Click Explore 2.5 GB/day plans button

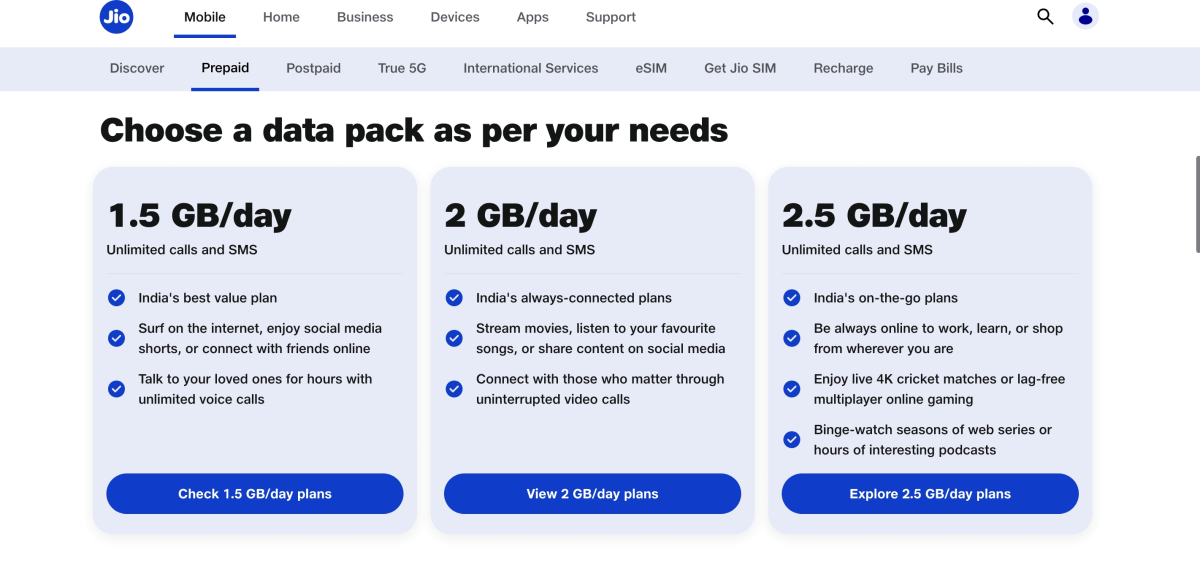pos(930,494)
